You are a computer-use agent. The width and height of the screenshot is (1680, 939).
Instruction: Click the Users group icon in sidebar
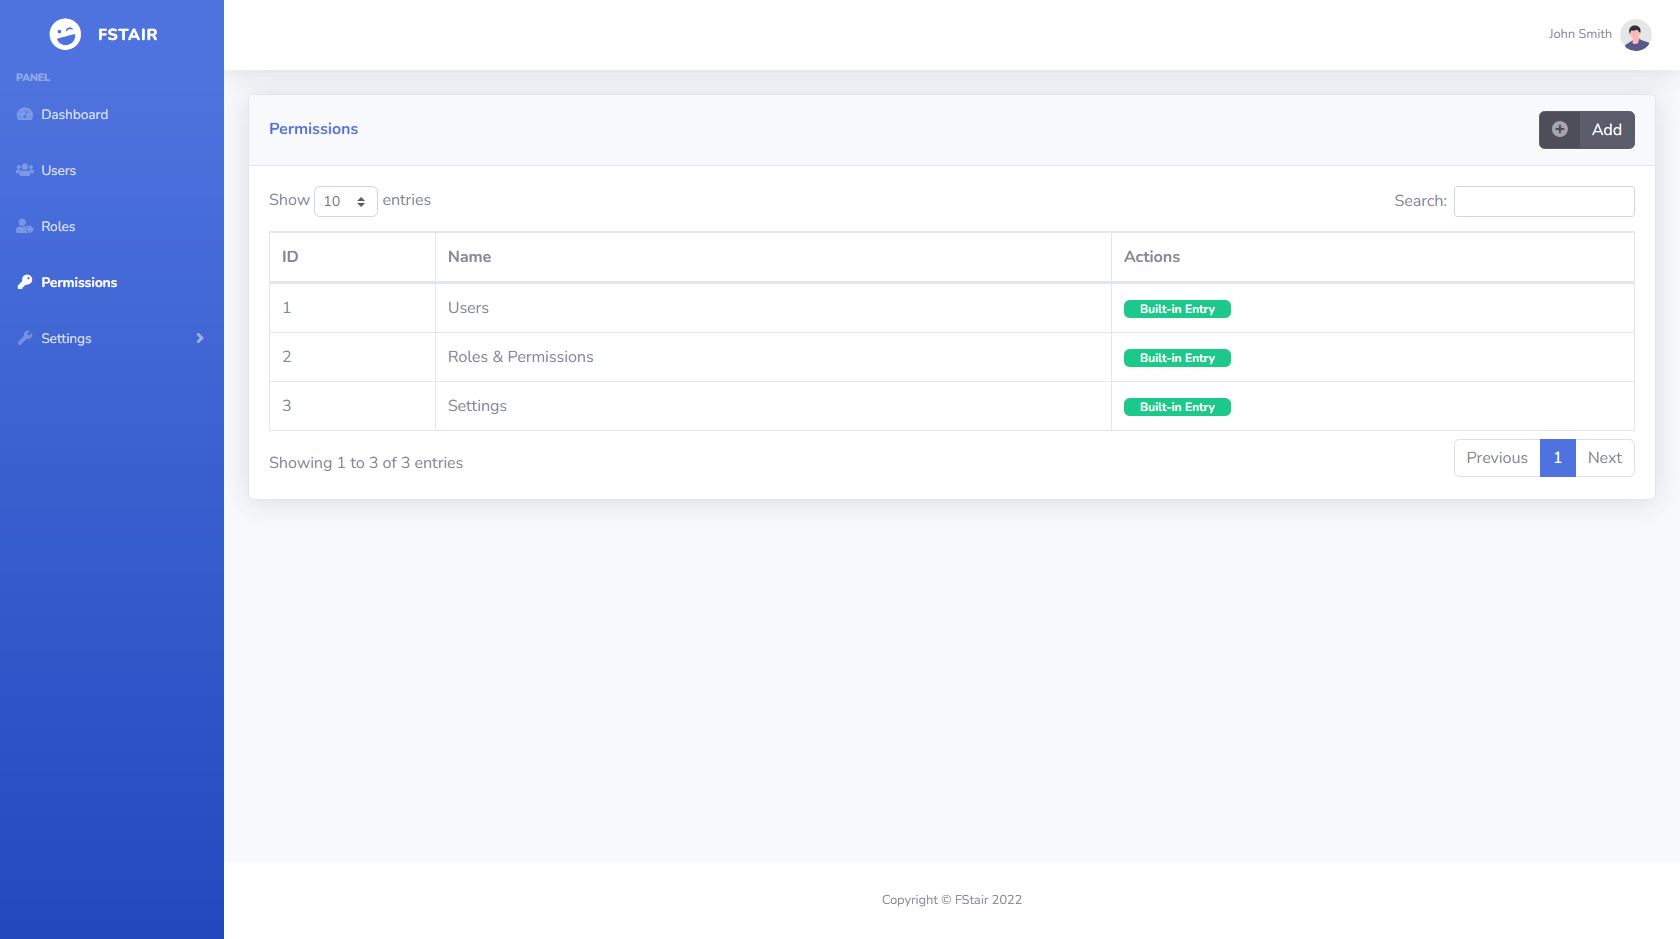click(25, 171)
